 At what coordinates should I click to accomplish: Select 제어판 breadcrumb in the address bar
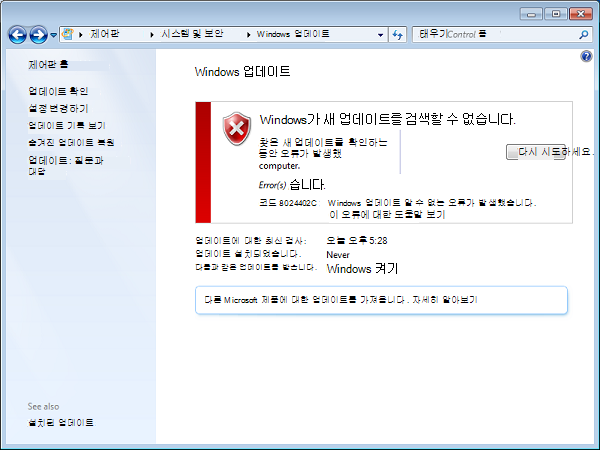point(104,34)
